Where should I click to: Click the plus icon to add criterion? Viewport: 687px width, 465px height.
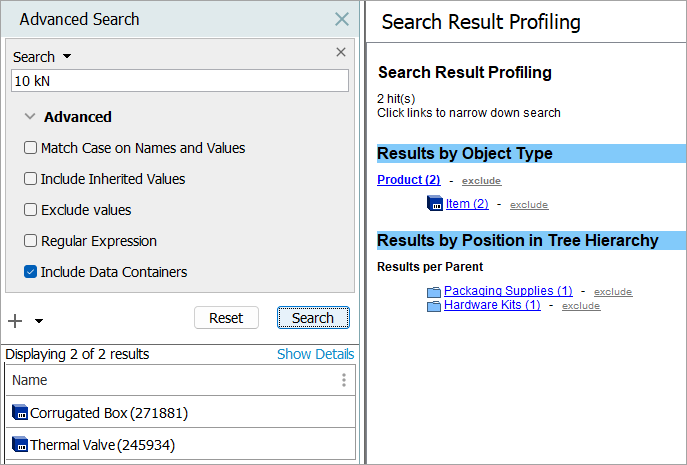[15, 321]
